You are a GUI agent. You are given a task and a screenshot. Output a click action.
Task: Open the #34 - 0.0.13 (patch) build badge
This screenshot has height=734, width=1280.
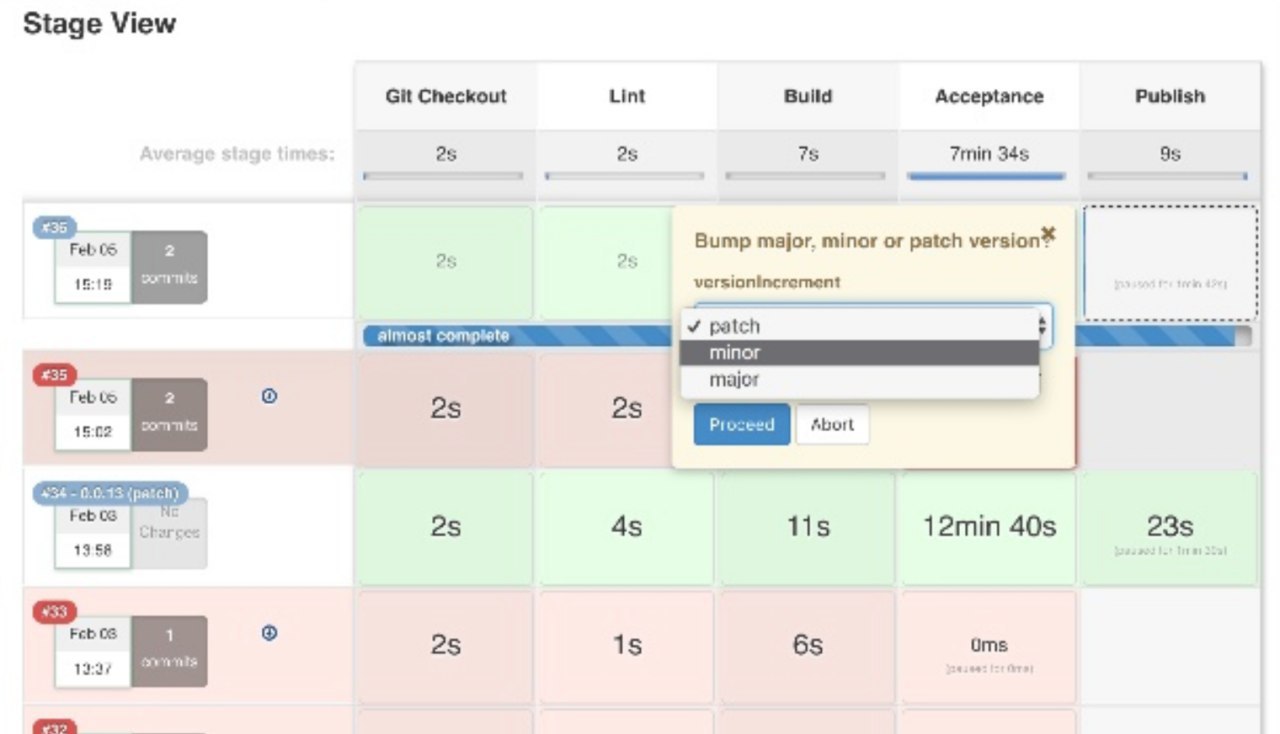click(x=110, y=493)
